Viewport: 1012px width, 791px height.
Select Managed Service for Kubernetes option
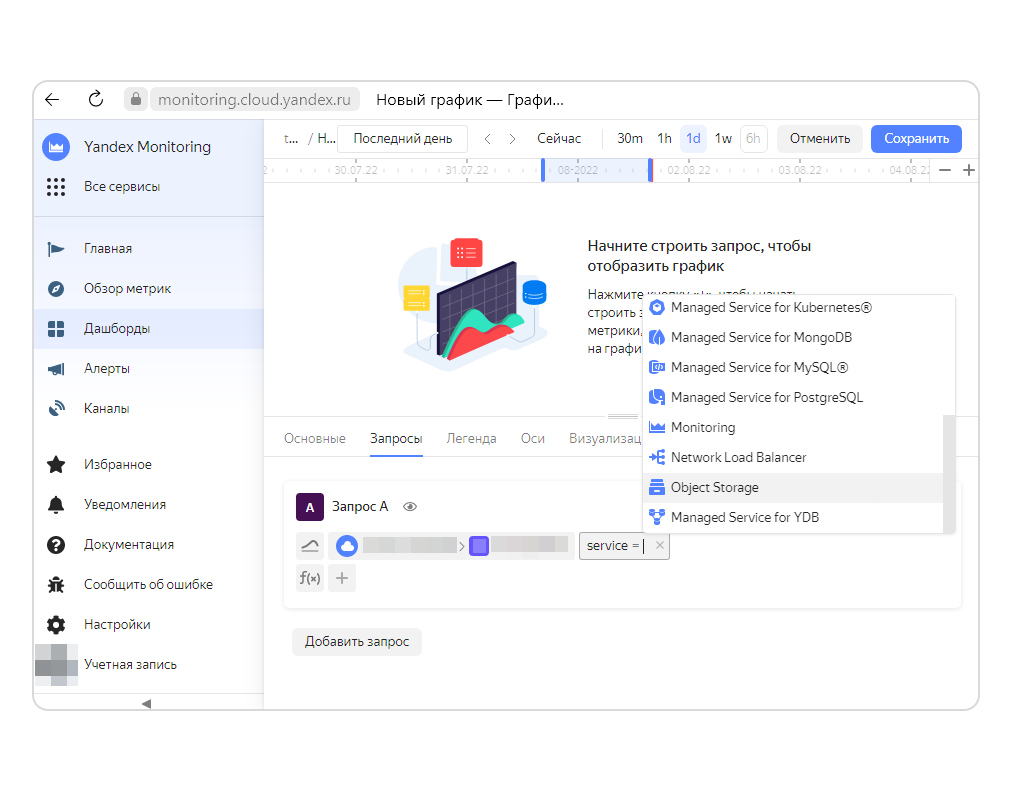[793, 308]
